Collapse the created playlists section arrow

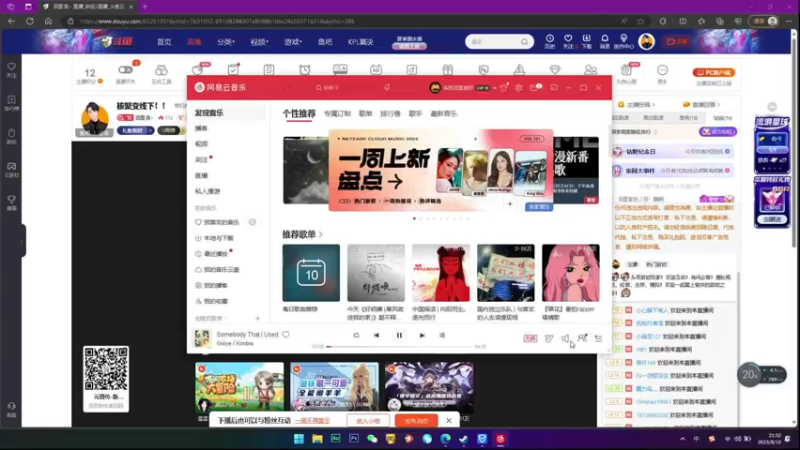(226, 318)
